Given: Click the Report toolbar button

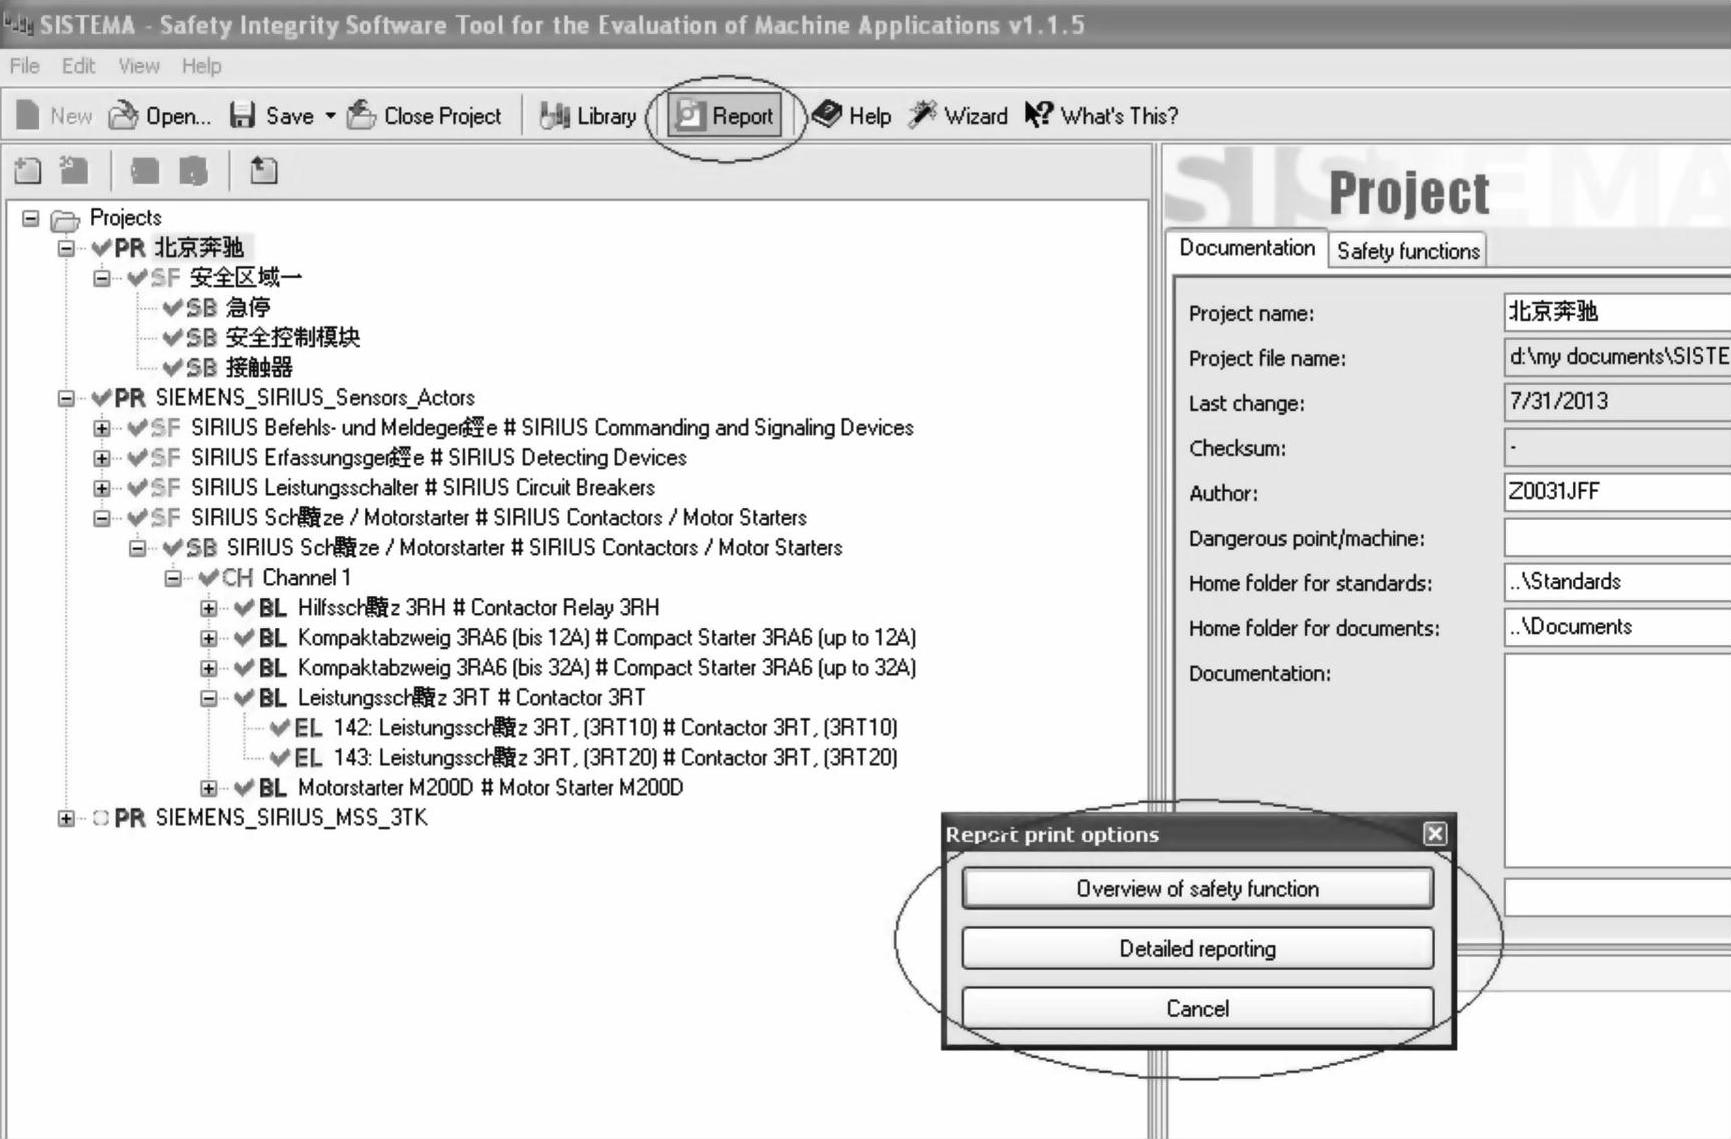Looking at the screenshot, I should point(725,116).
